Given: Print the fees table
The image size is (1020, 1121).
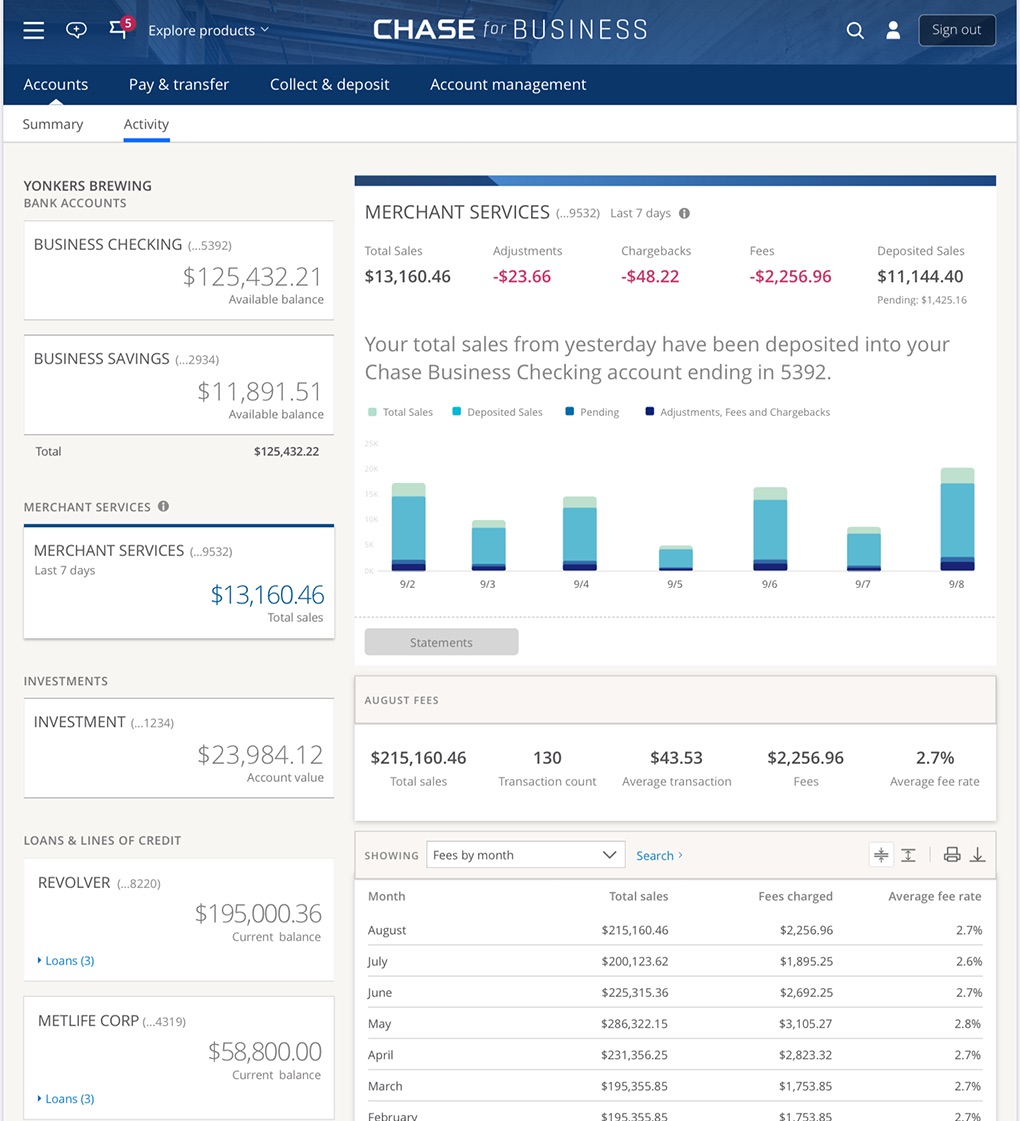Looking at the screenshot, I should click(x=951, y=854).
